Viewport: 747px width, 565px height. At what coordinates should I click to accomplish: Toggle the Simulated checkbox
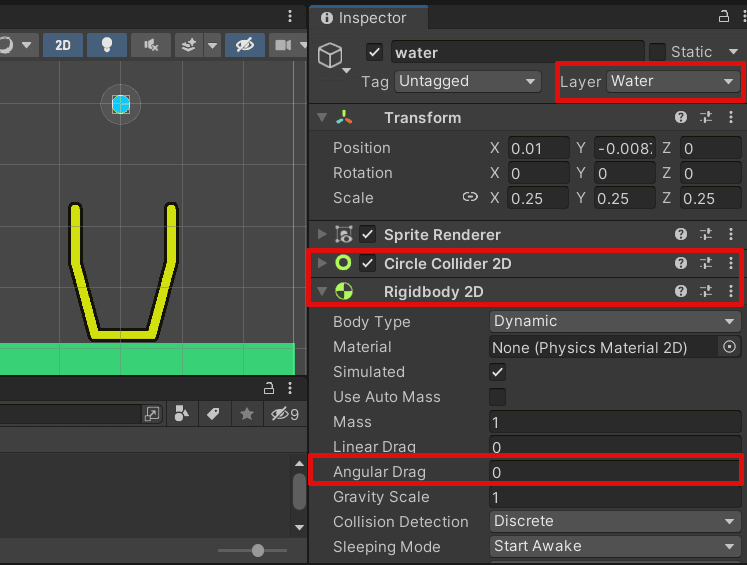tap(497, 372)
